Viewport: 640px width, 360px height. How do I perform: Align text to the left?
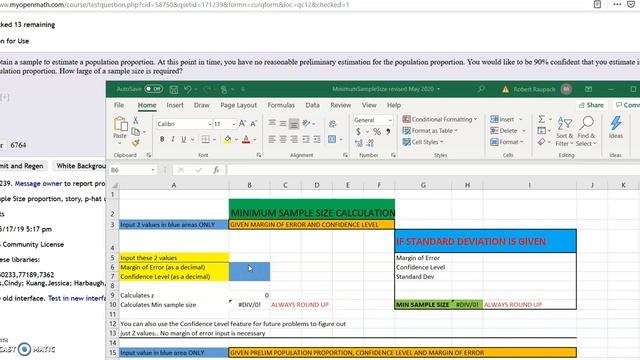point(272,140)
